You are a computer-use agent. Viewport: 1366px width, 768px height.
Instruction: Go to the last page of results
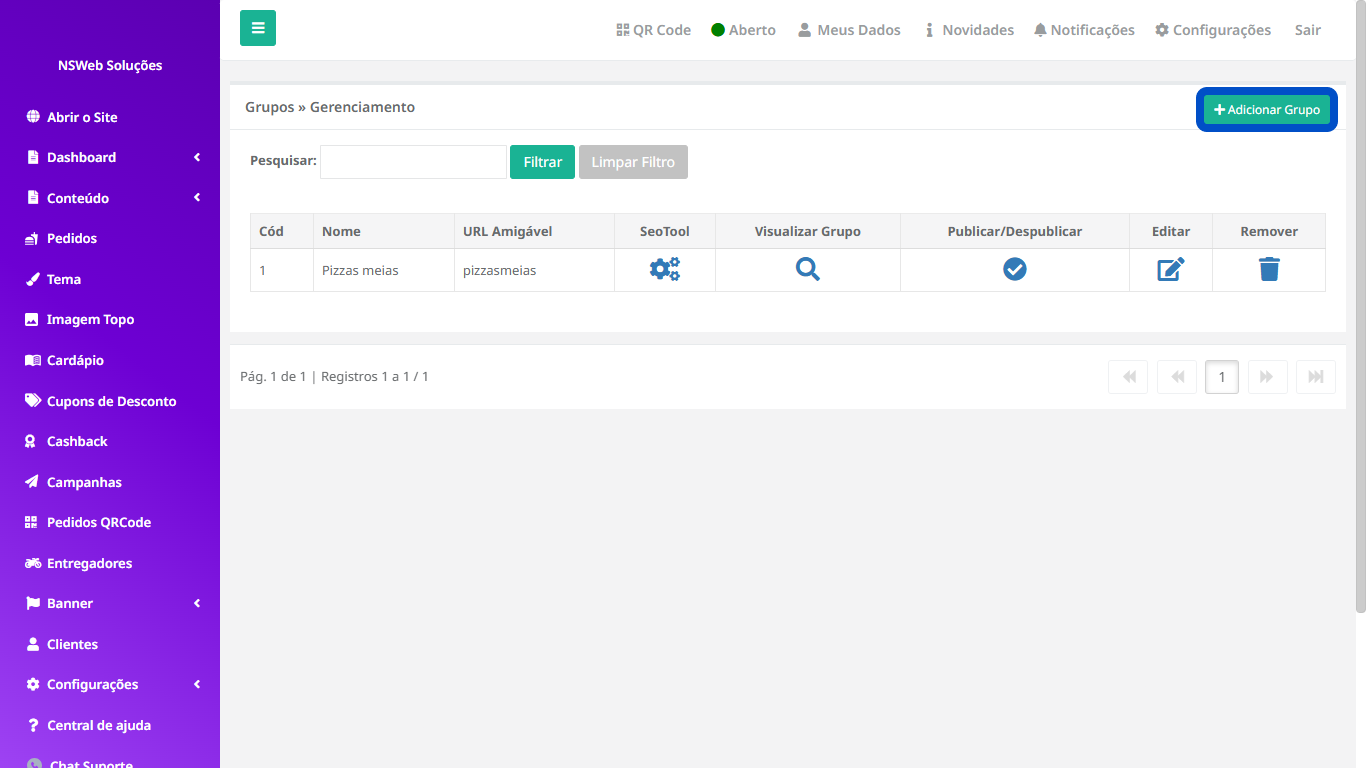[x=1316, y=377]
